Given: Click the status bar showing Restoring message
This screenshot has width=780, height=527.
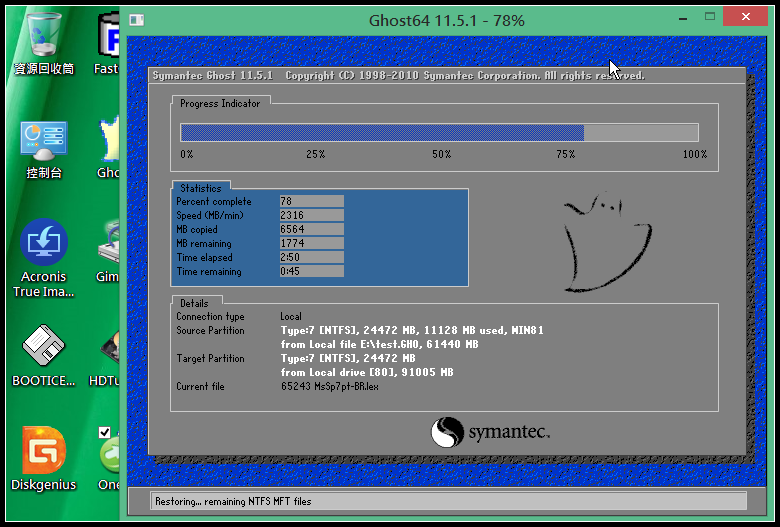Looking at the screenshot, I should [x=448, y=501].
